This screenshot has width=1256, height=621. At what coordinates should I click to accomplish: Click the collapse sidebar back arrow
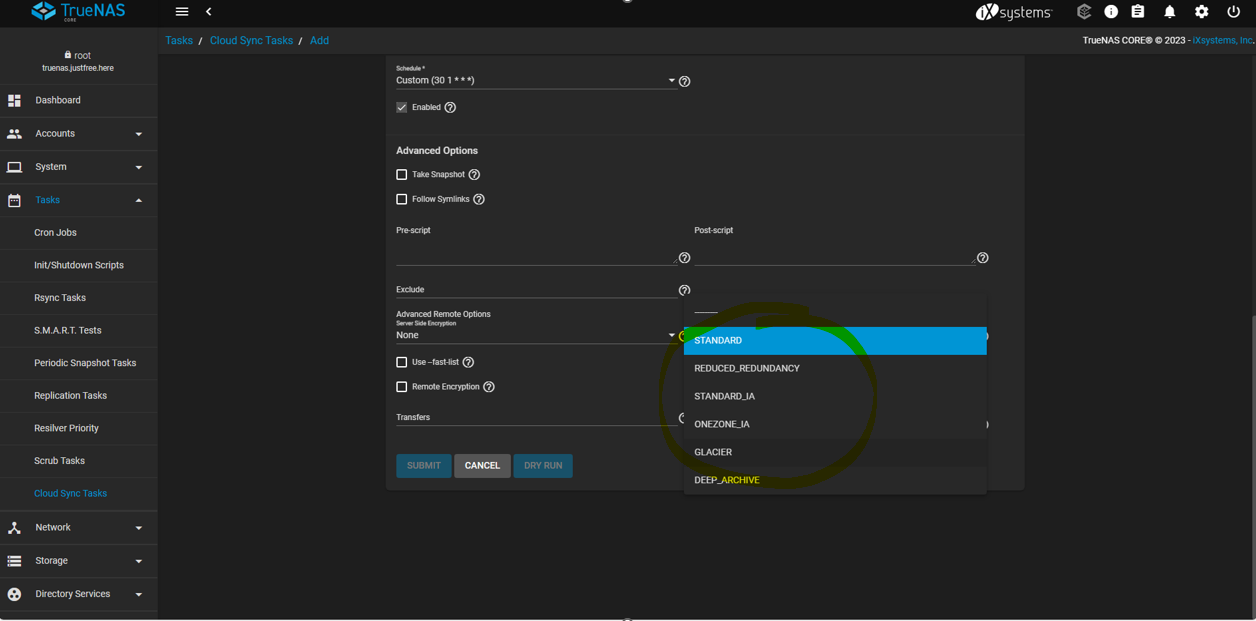pyautogui.click(x=209, y=12)
